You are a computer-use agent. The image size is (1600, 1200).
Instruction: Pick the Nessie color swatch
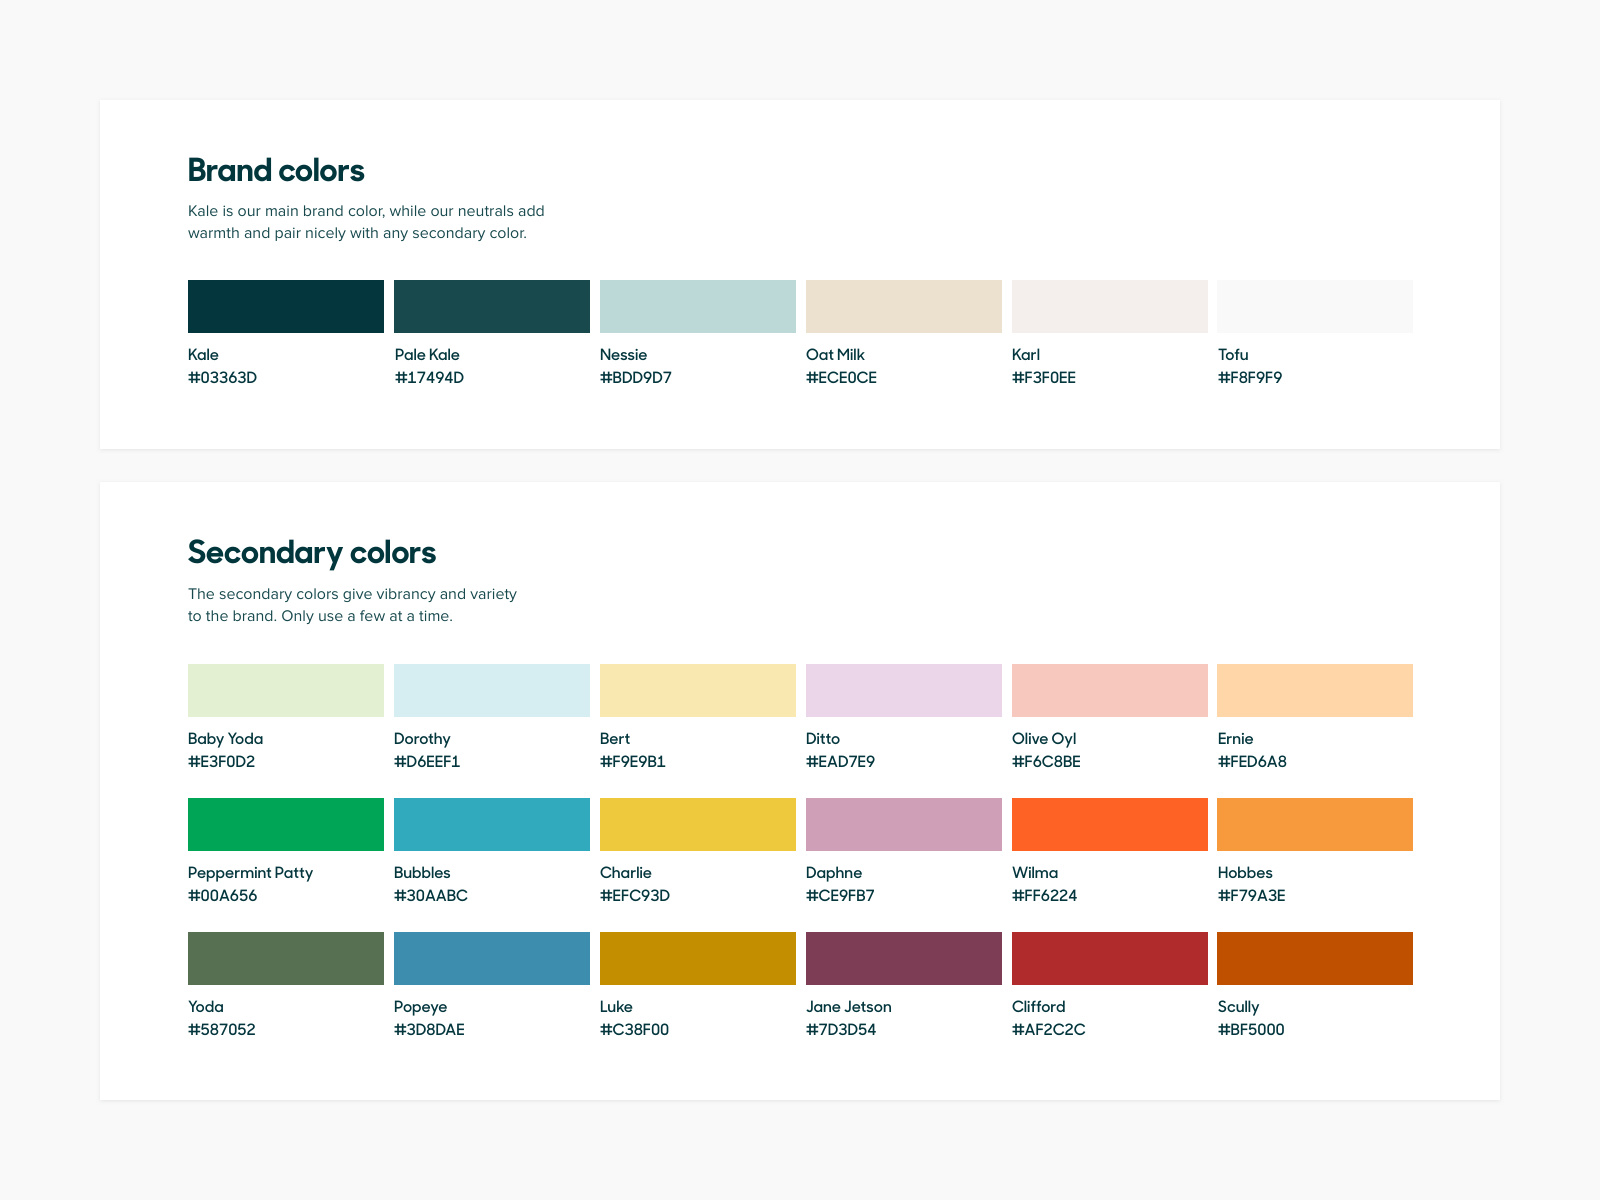point(698,306)
